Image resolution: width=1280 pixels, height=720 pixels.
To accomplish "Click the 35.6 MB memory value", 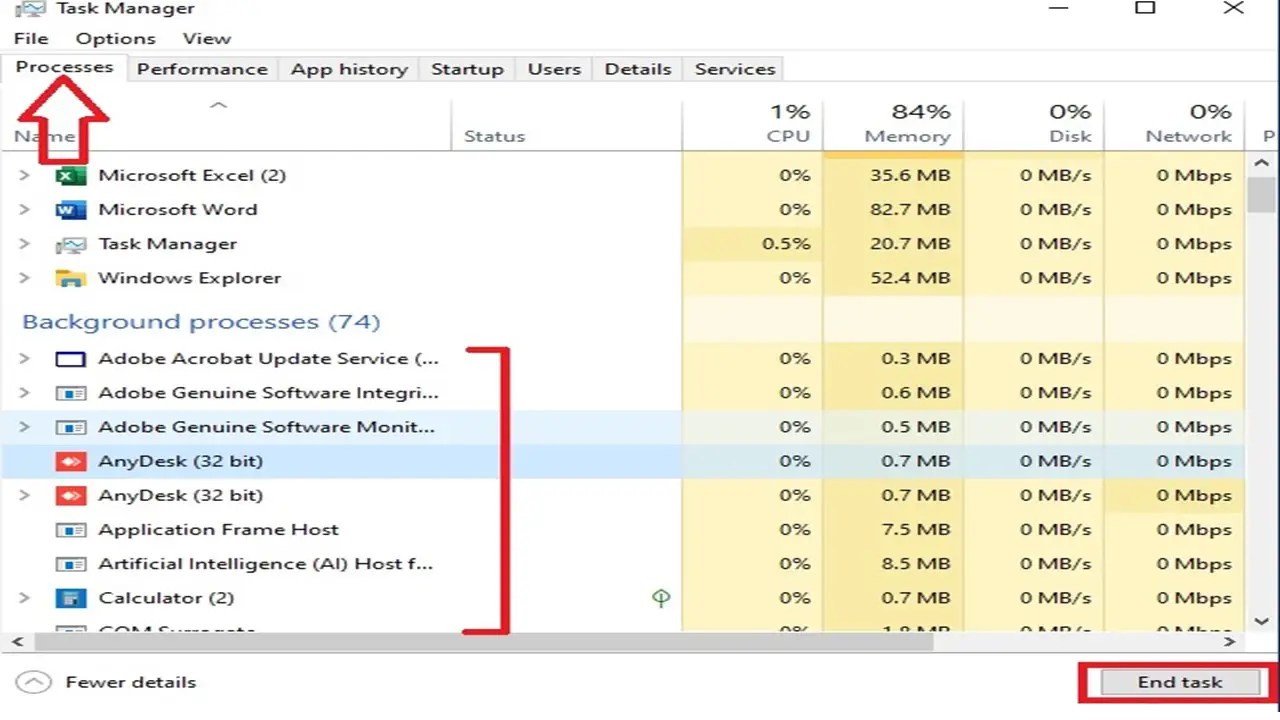I will tap(910, 176).
